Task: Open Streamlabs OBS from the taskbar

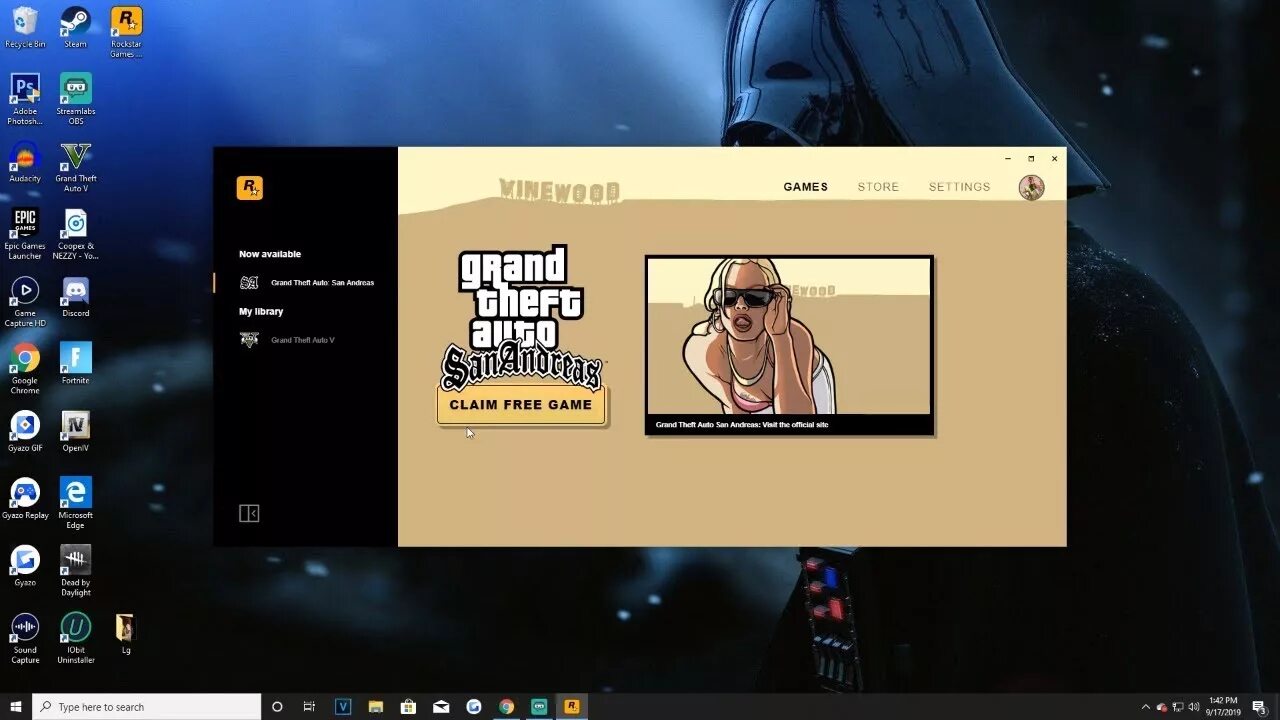Action: click(x=539, y=707)
